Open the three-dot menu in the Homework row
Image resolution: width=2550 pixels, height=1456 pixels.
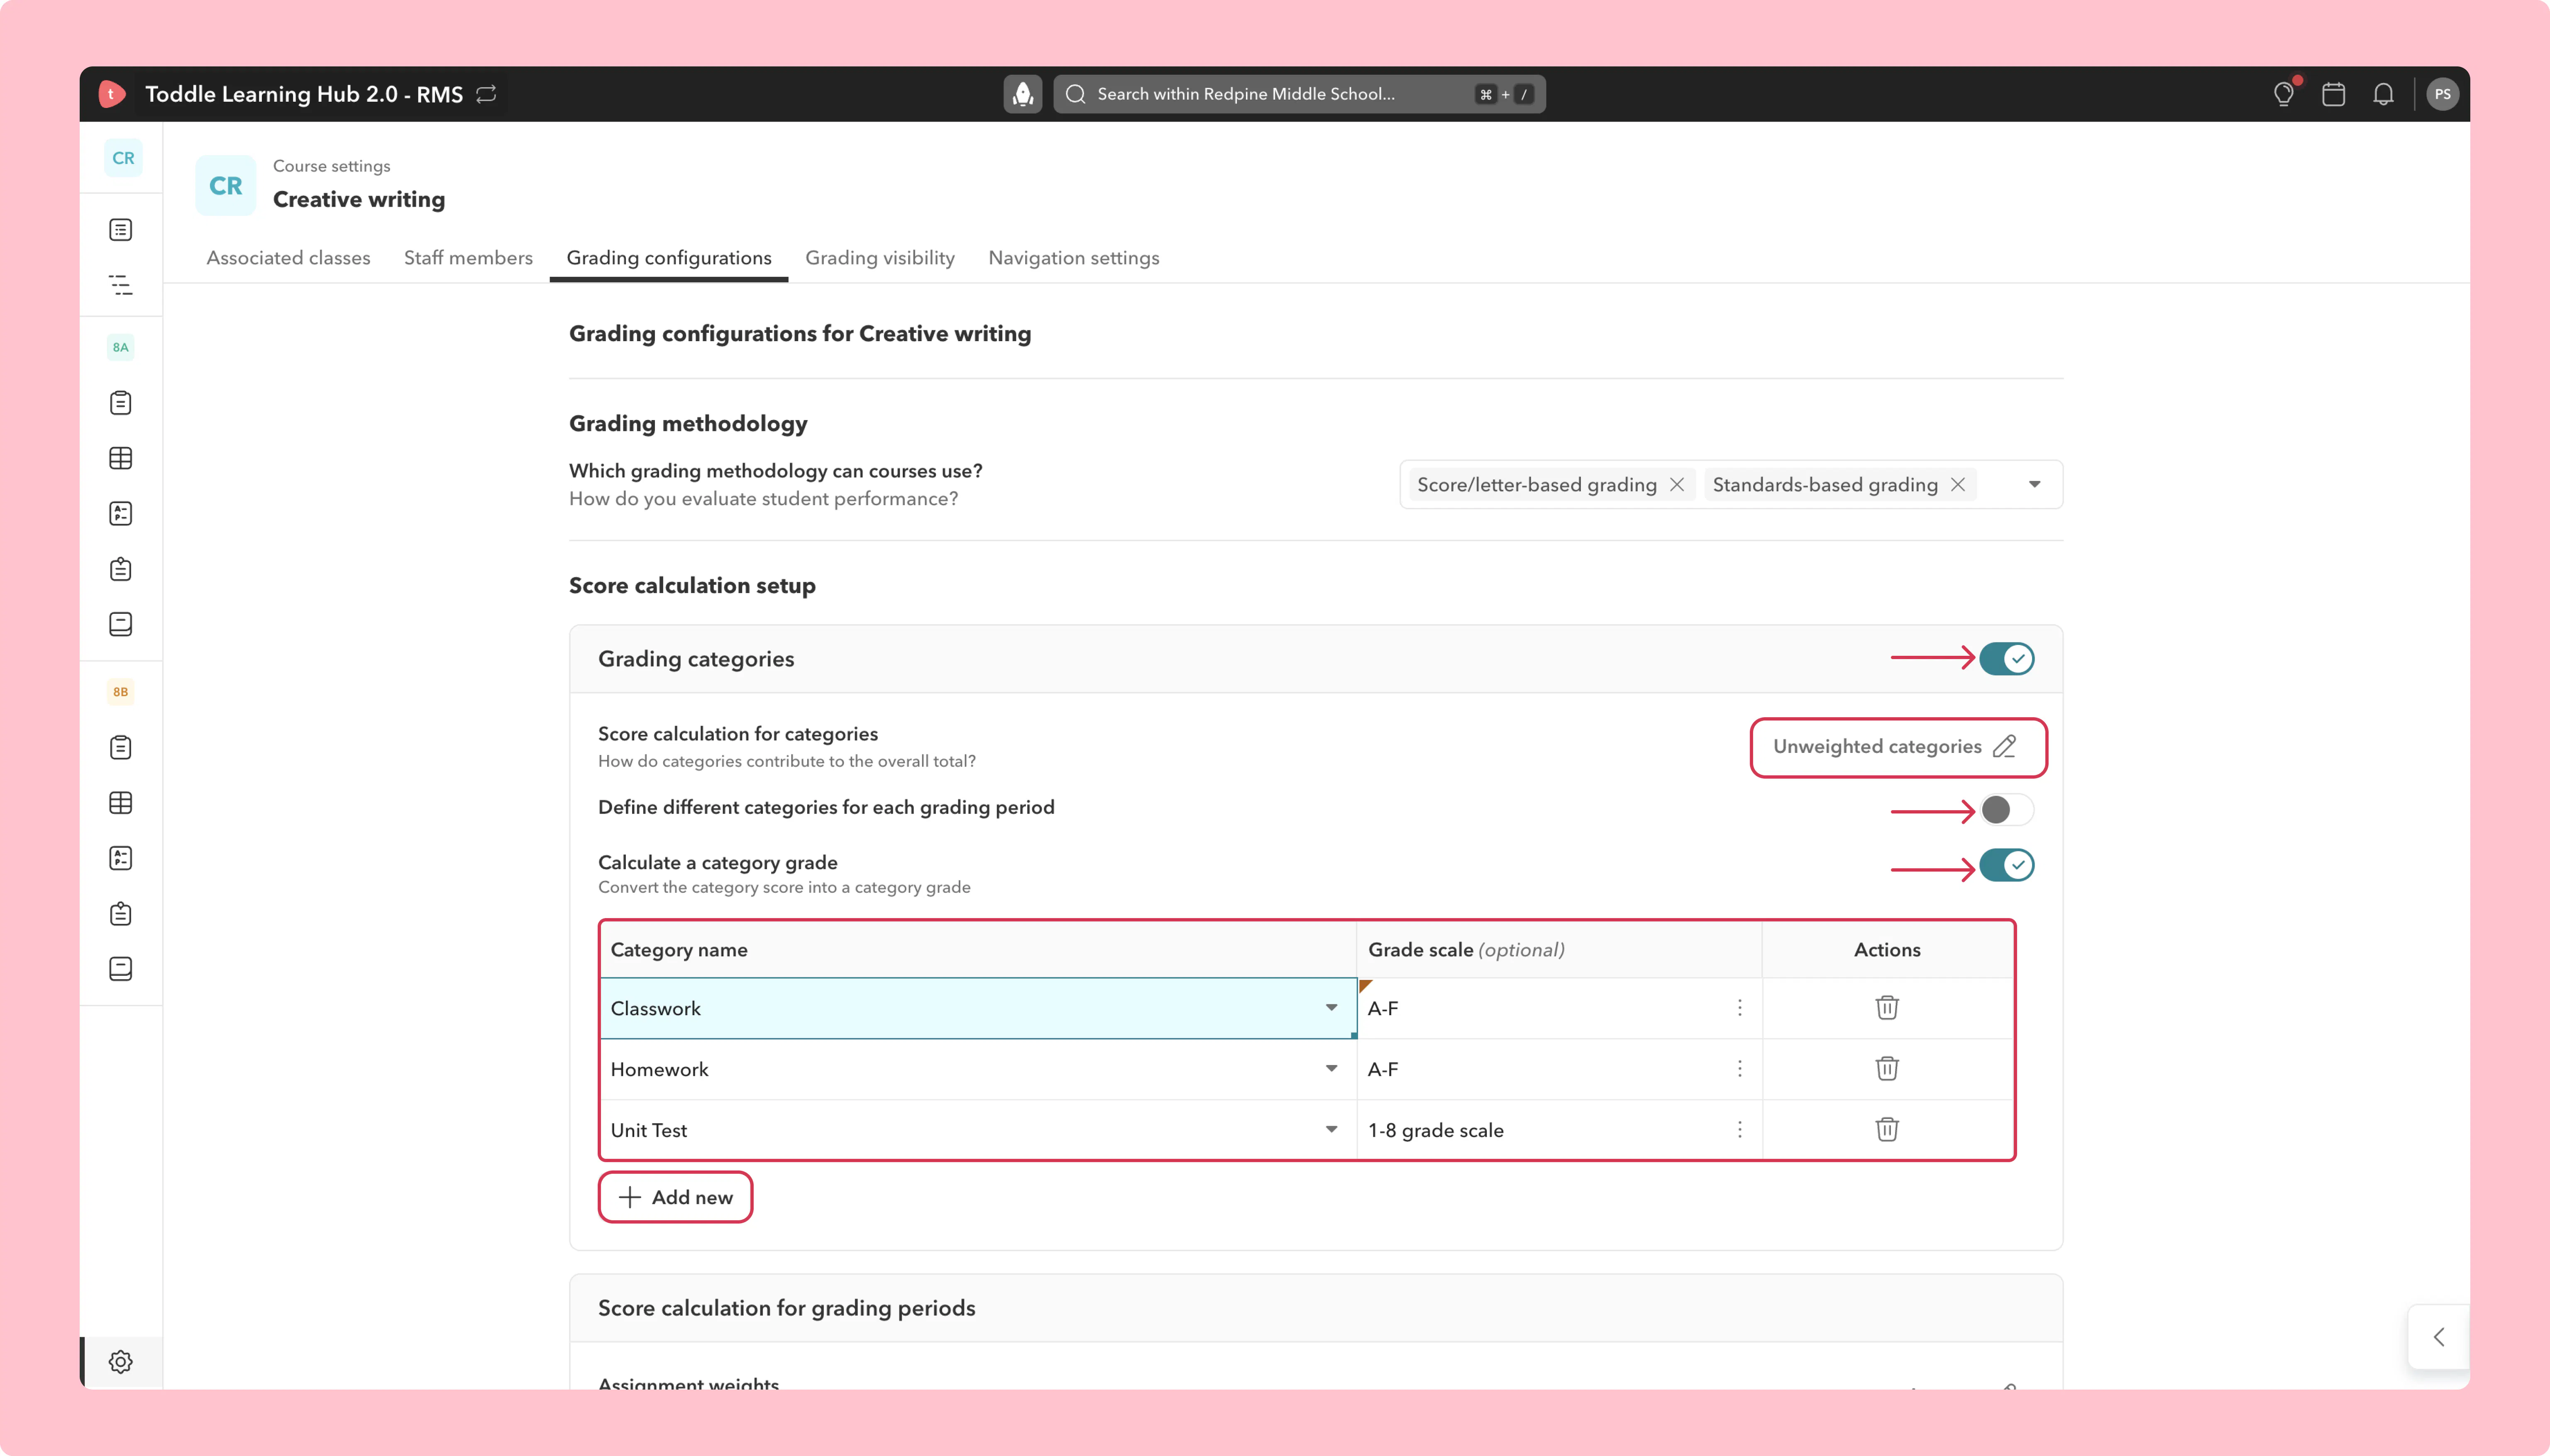tap(1740, 1069)
